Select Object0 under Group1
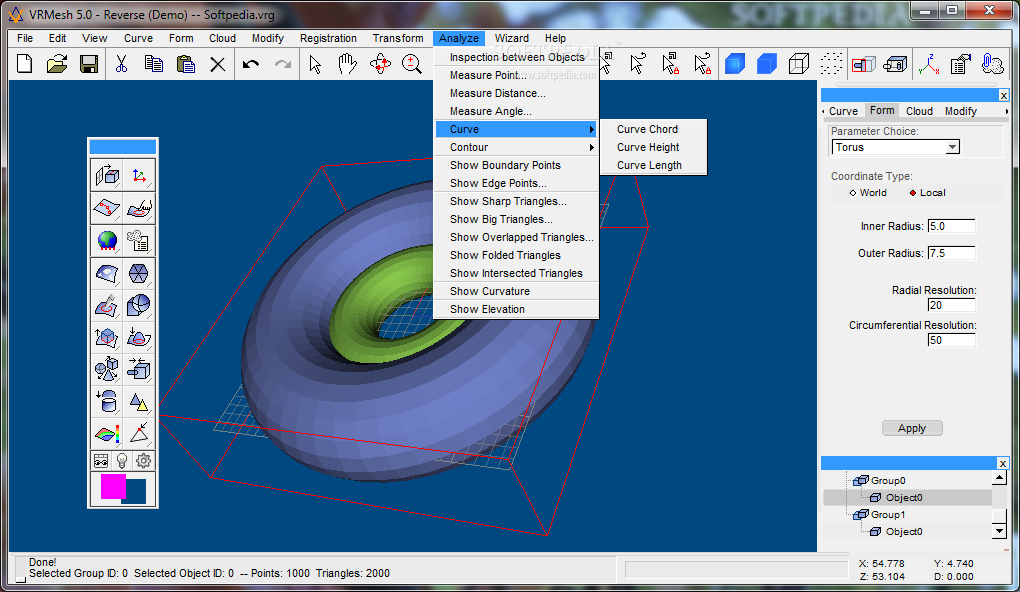 pyautogui.click(x=904, y=531)
